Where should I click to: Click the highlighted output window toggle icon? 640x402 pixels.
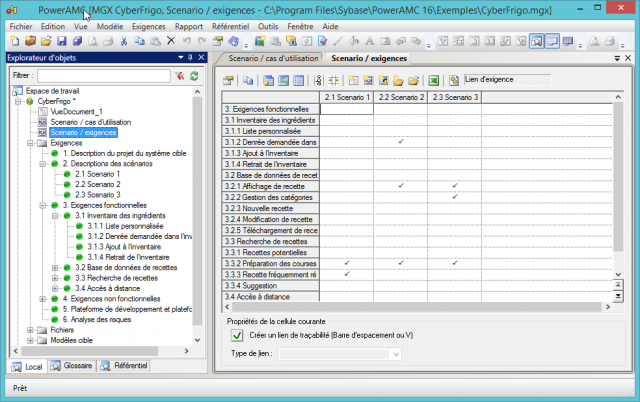tap(552, 41)
